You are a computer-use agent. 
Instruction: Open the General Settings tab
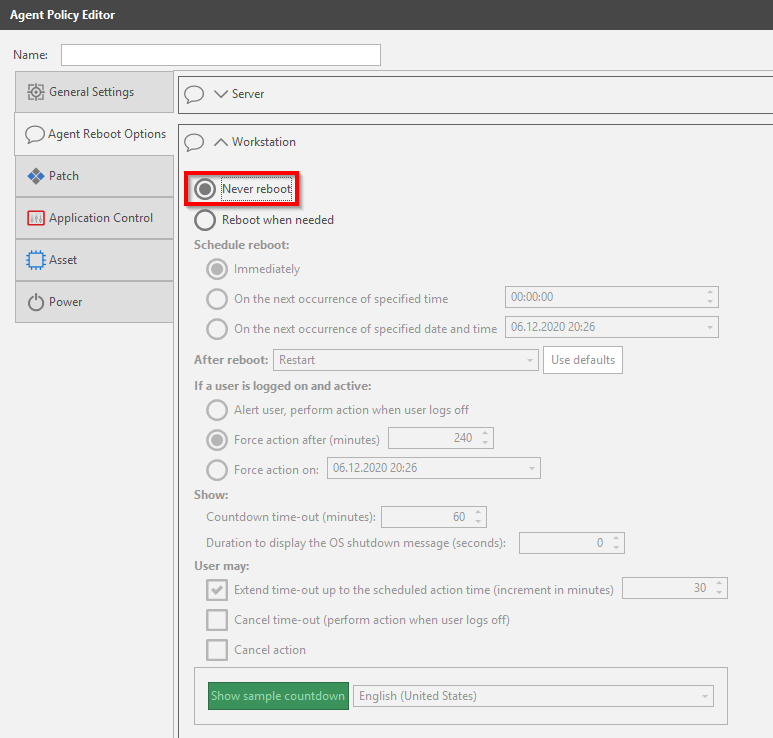[94, 92]
